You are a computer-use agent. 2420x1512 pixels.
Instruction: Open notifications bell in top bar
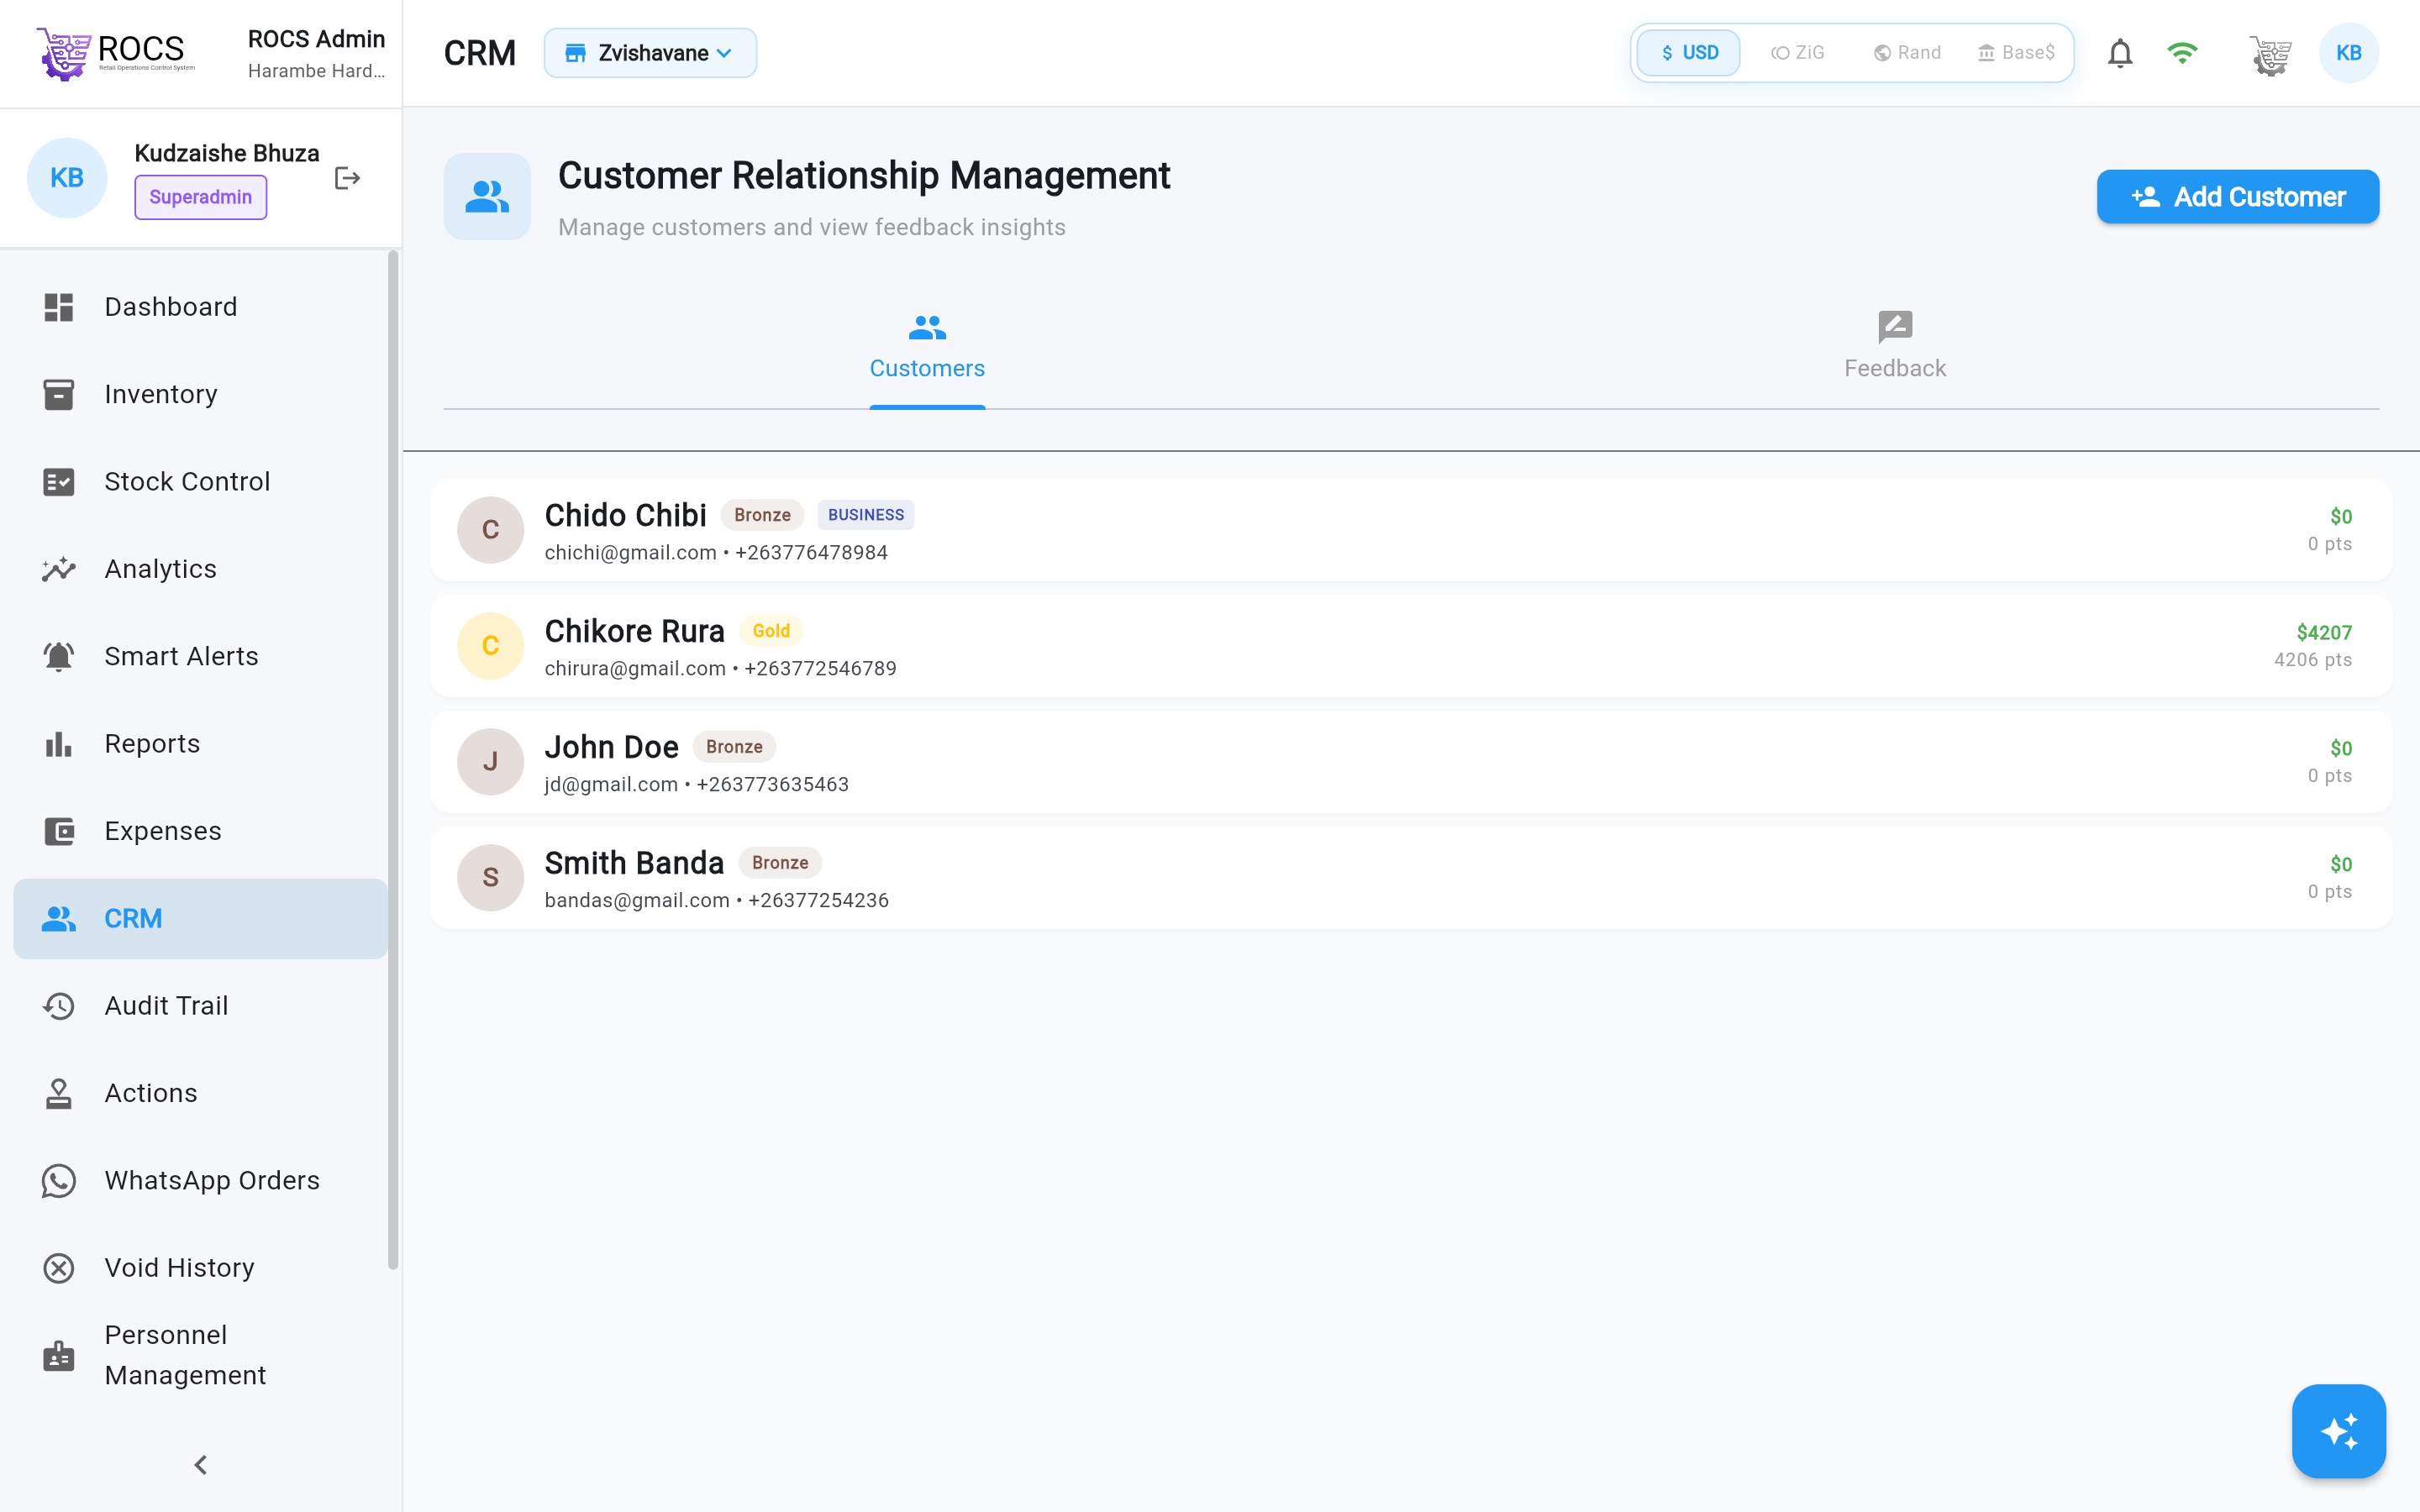click(2120, 53)
